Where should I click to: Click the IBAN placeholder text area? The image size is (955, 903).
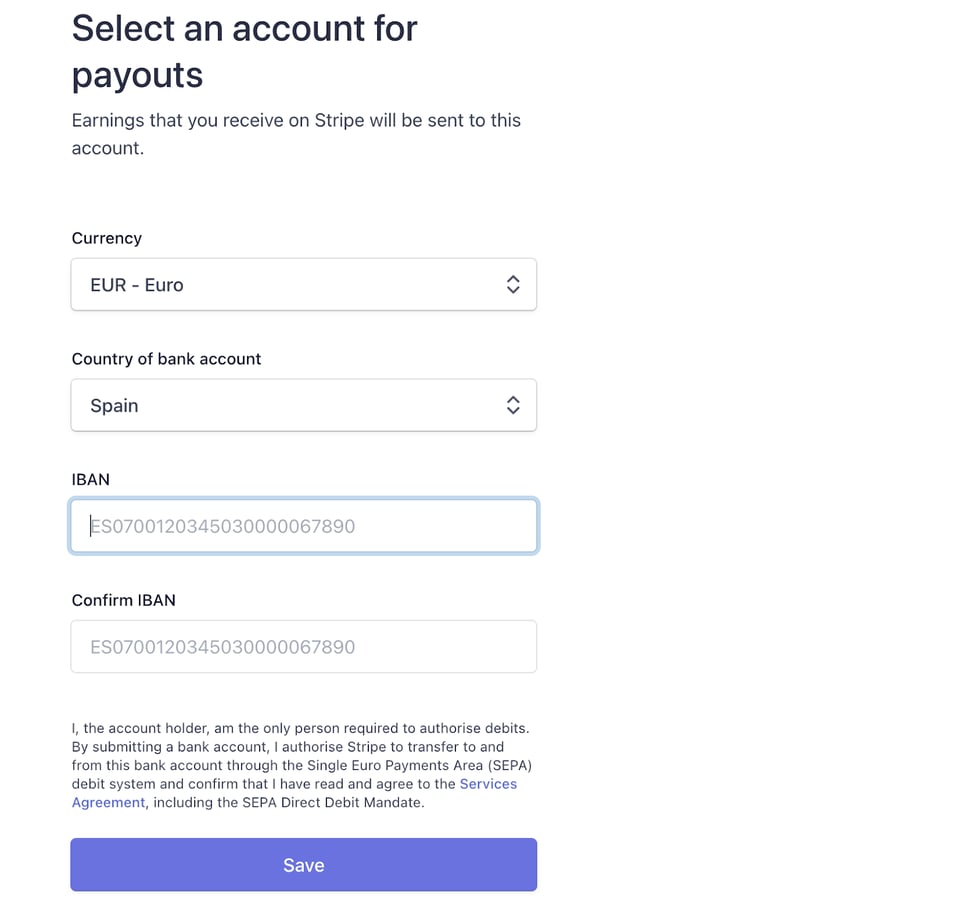[222, 525]
